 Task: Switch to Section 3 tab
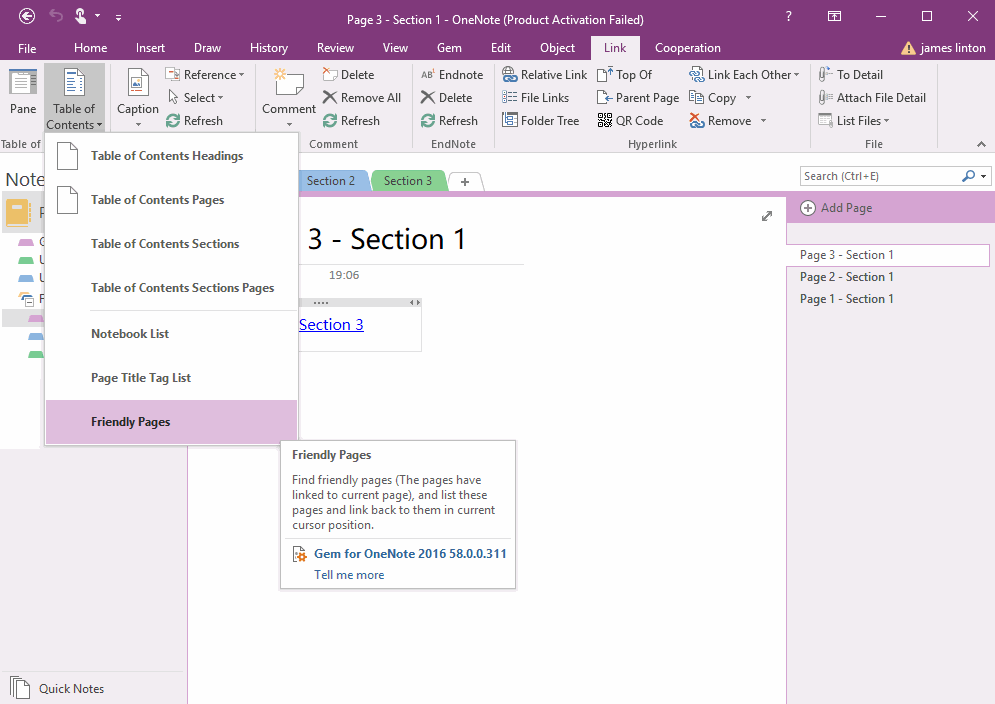[408, 181]
